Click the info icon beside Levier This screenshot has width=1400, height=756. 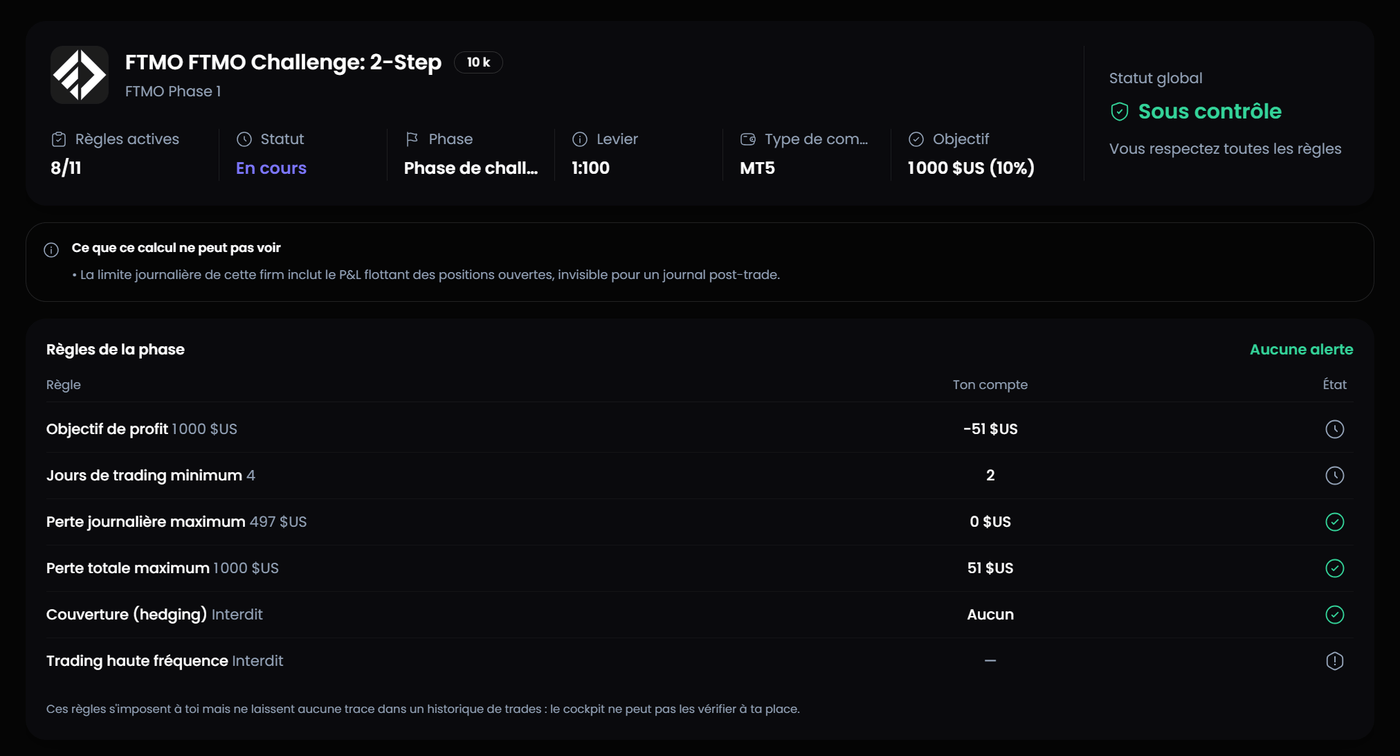[580, 139]
